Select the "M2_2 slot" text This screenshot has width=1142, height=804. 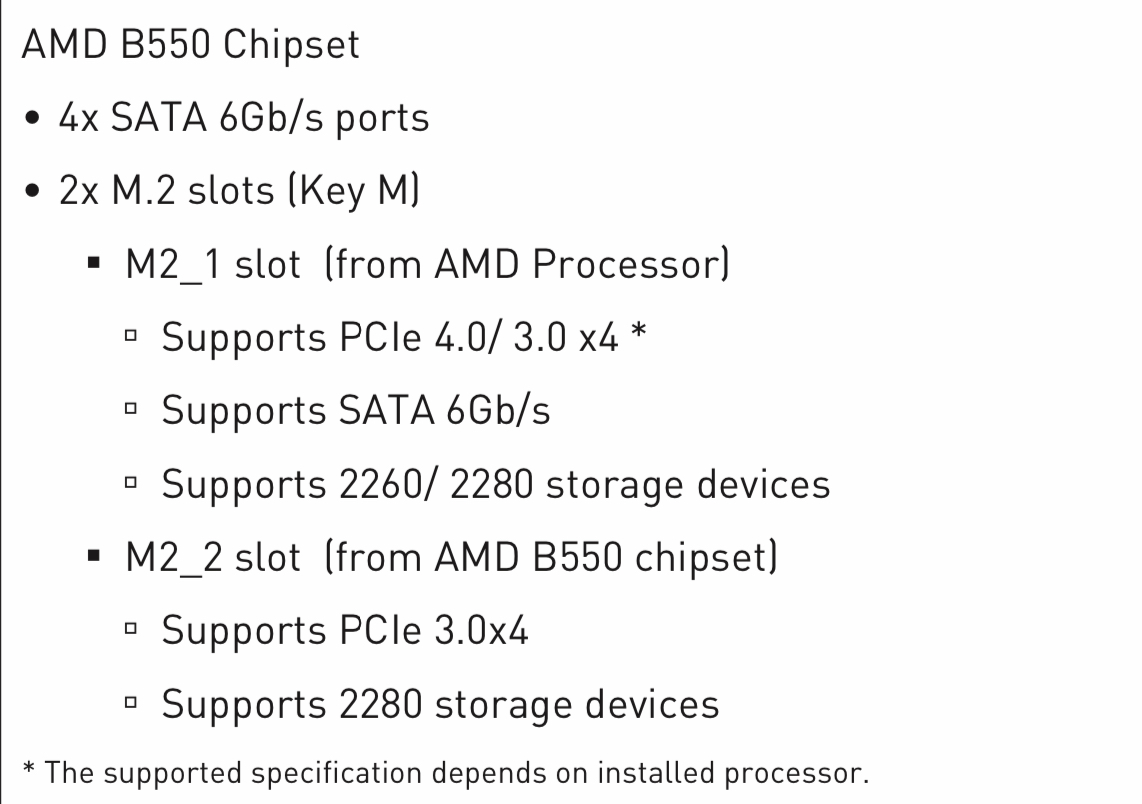tap(212, 558)
